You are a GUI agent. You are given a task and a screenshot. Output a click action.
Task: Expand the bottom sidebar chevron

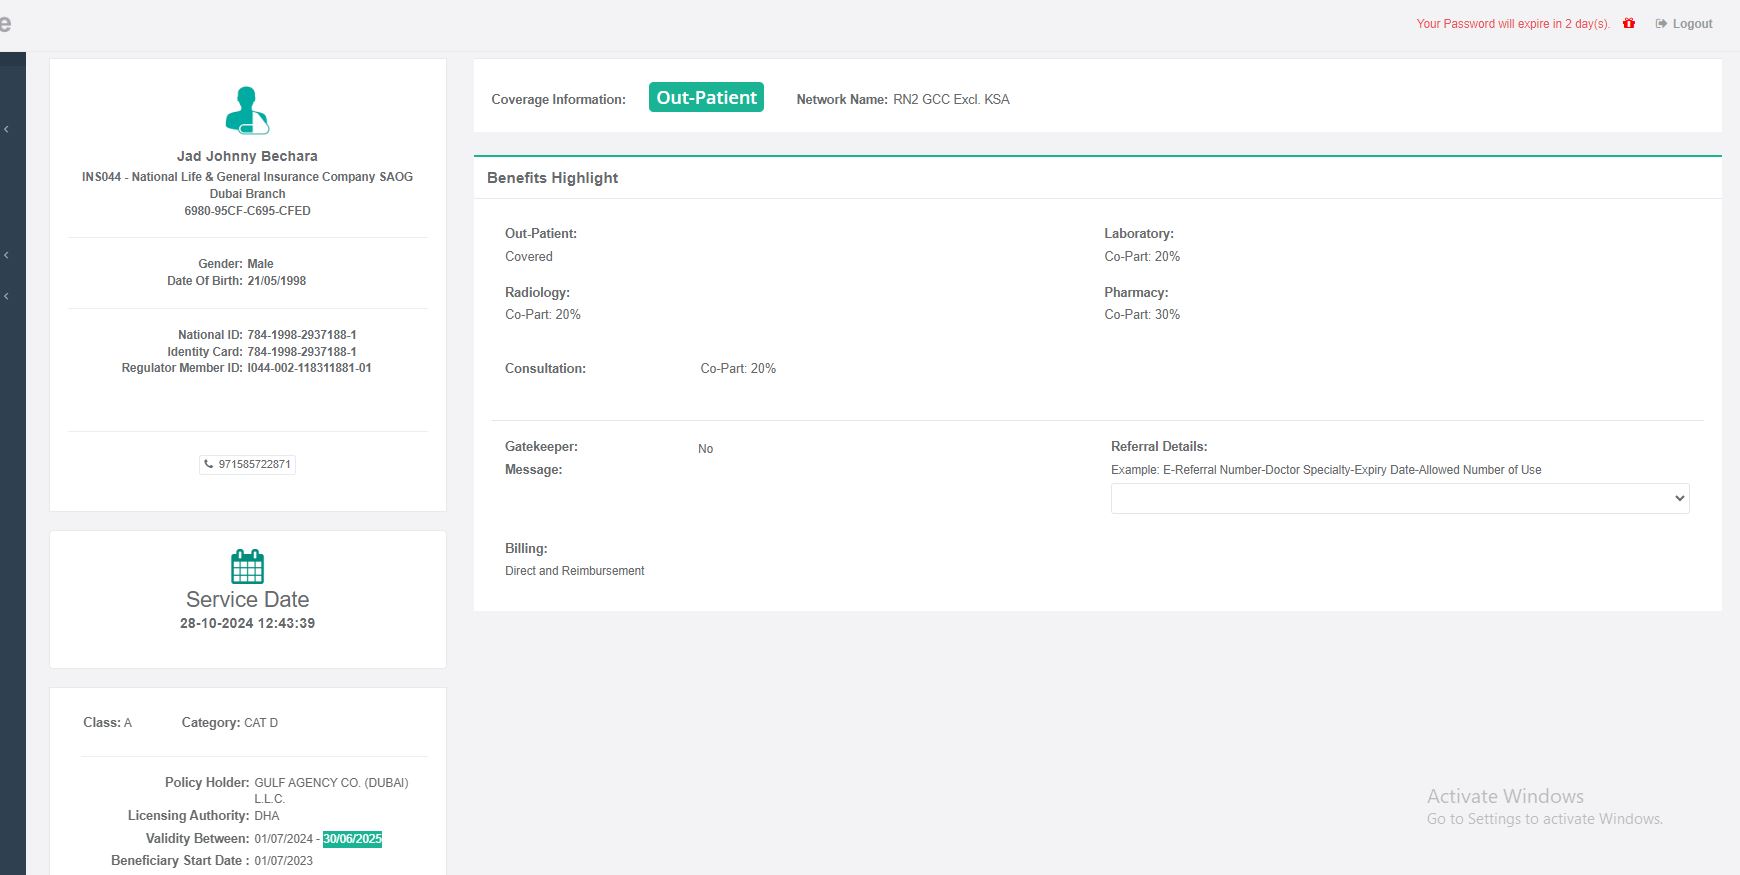pos(7,296)
